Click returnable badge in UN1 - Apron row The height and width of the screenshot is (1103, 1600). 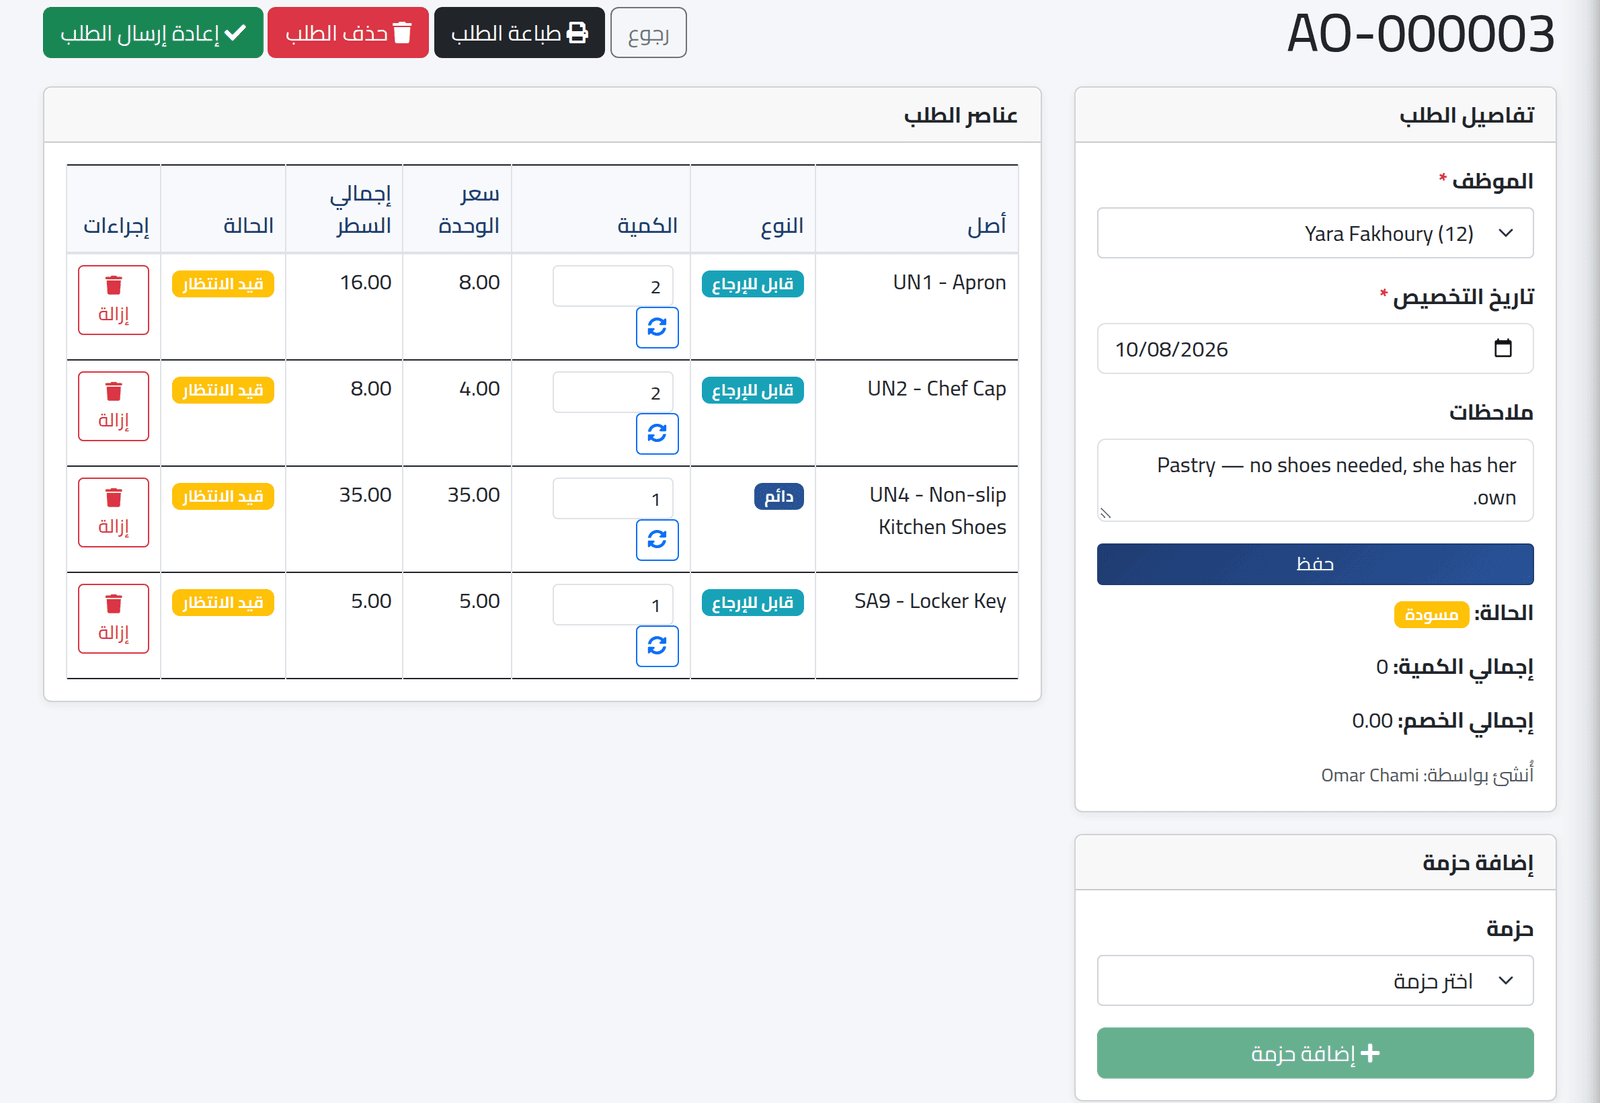pos(753,284)
